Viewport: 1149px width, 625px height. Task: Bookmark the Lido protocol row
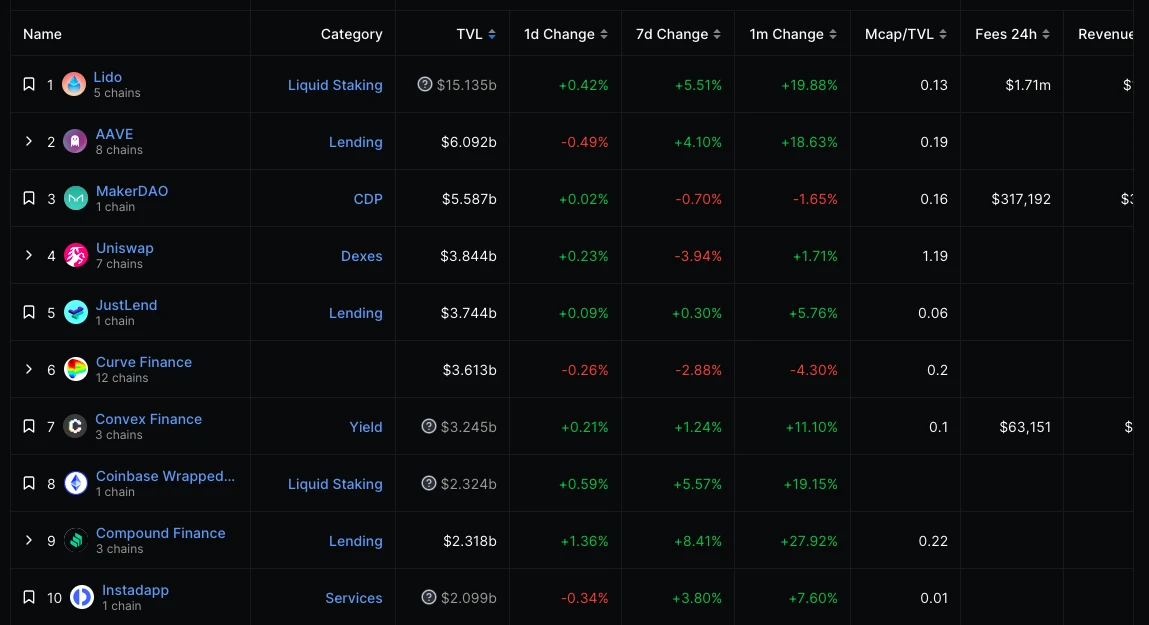coord(29,85)
